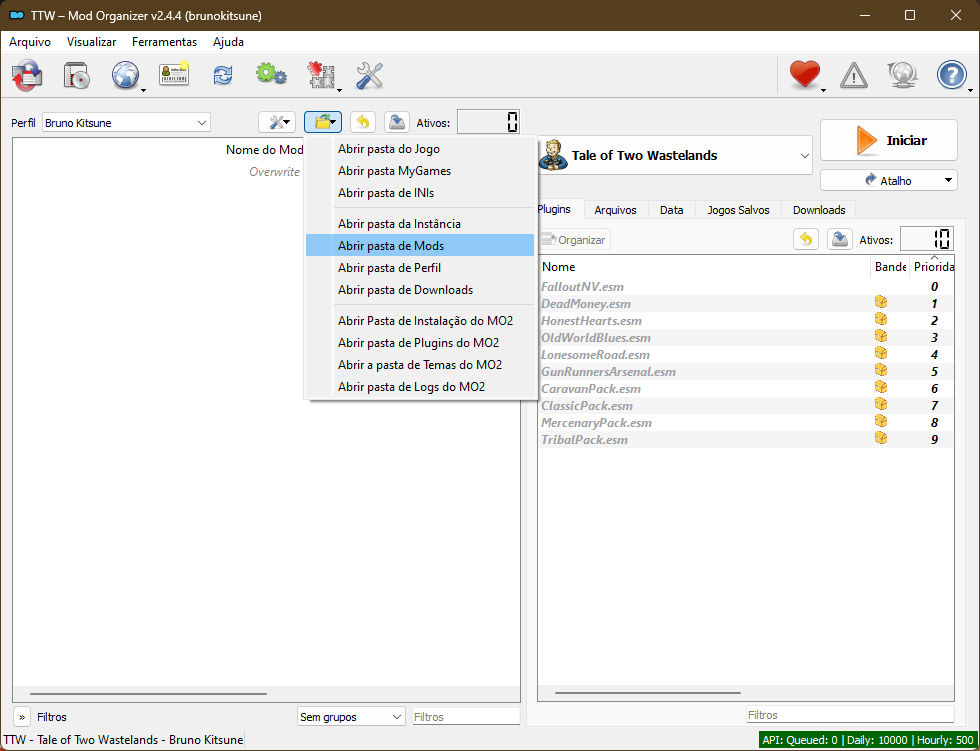Click the Organizar plugins button
The height and width of the screenshot is (751, 980).
pyautogui.click(x=574, y=240)
